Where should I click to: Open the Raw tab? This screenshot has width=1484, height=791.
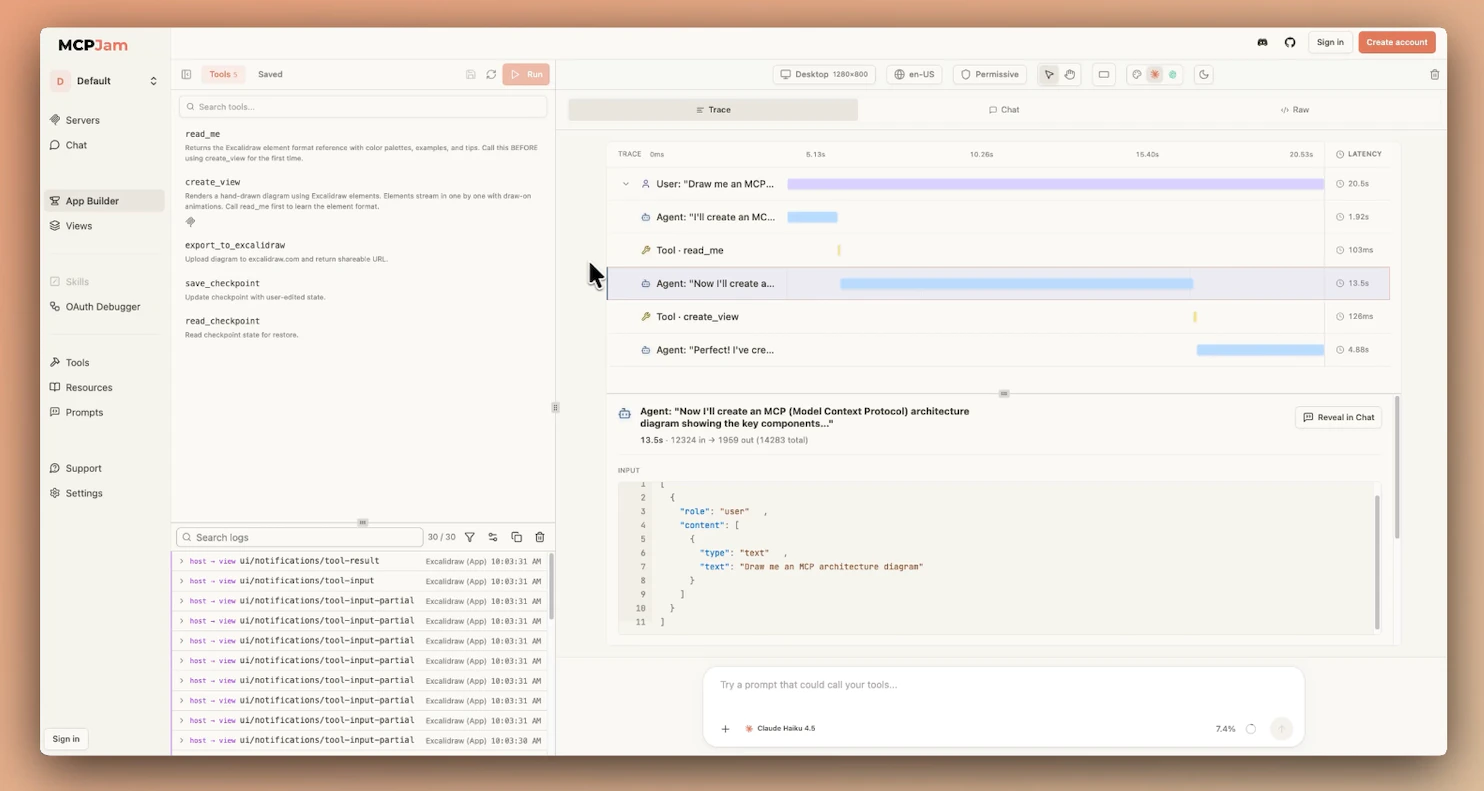click(1294, 109)
